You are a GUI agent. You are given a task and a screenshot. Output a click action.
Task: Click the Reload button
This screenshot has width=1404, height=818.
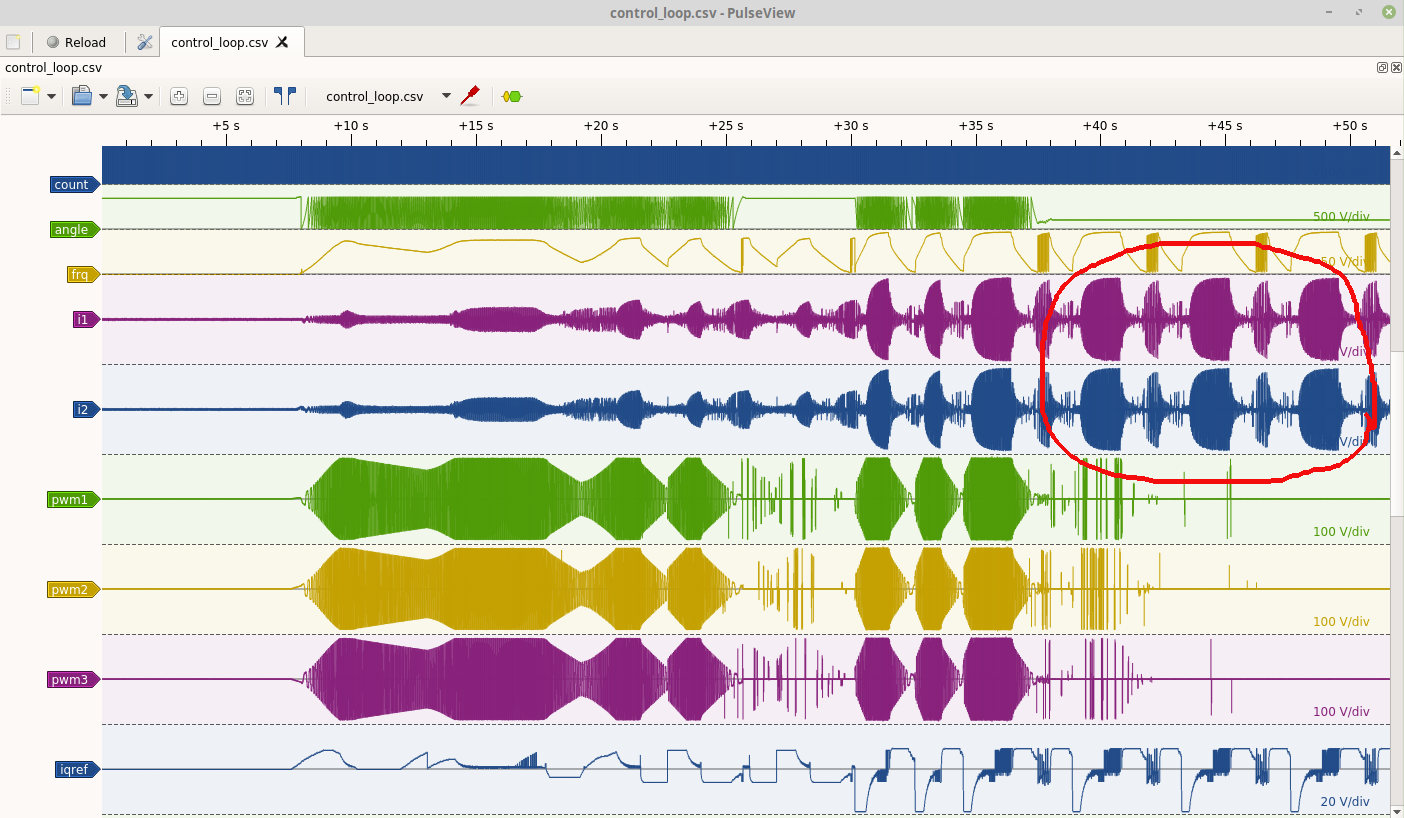(x=76, y=42)
